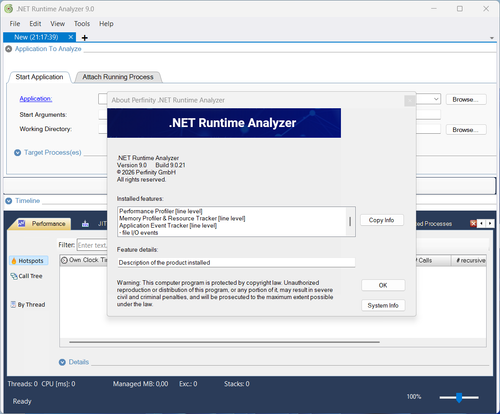Adjust the zoom slider handle
Screen dimensions: 500x414
pos(459,397)
